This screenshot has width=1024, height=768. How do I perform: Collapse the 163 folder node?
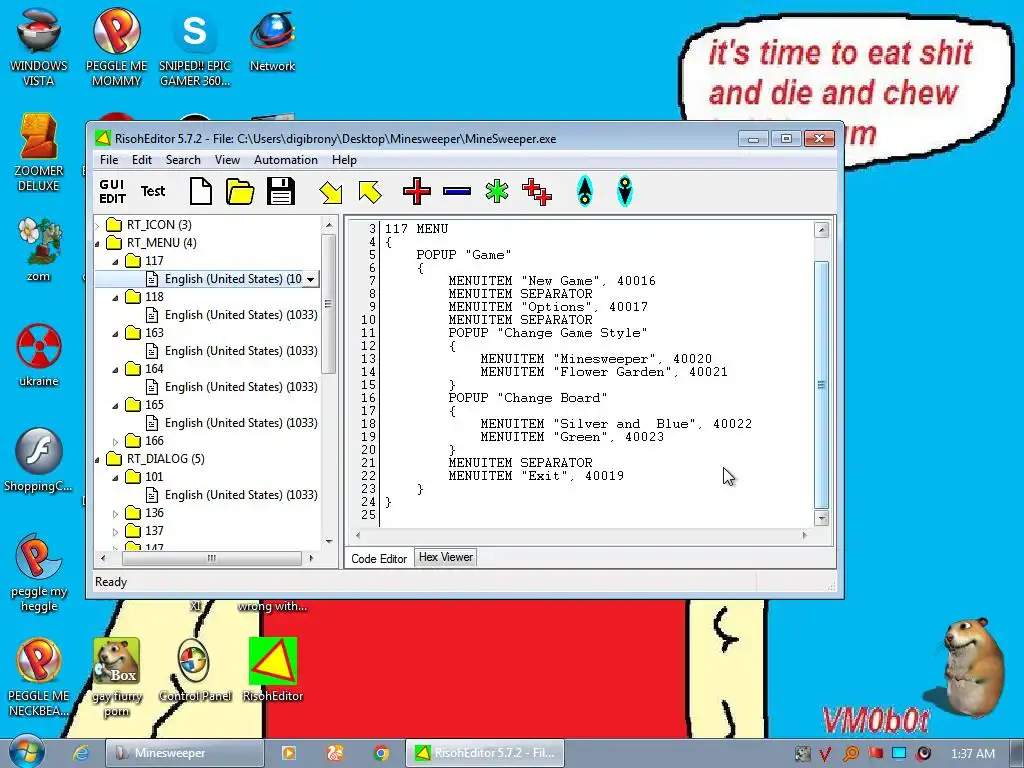[x=116, y=334]
